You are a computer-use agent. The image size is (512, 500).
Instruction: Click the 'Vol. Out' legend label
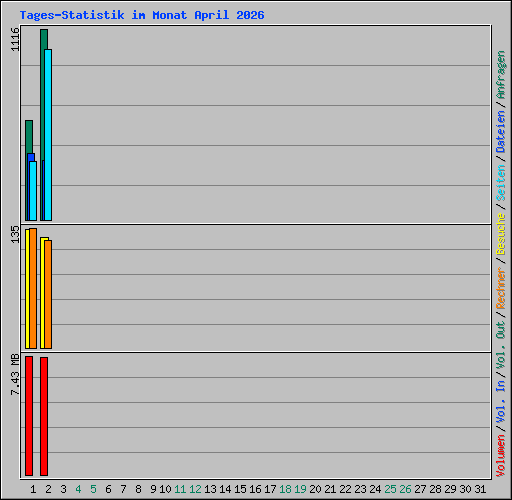click(501, 345)
